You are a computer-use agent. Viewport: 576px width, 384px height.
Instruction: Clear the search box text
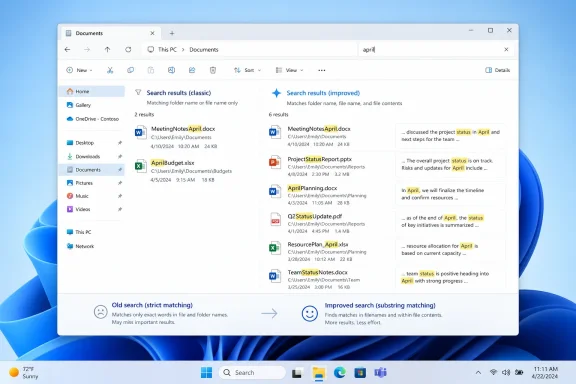[x=506, y=50]
